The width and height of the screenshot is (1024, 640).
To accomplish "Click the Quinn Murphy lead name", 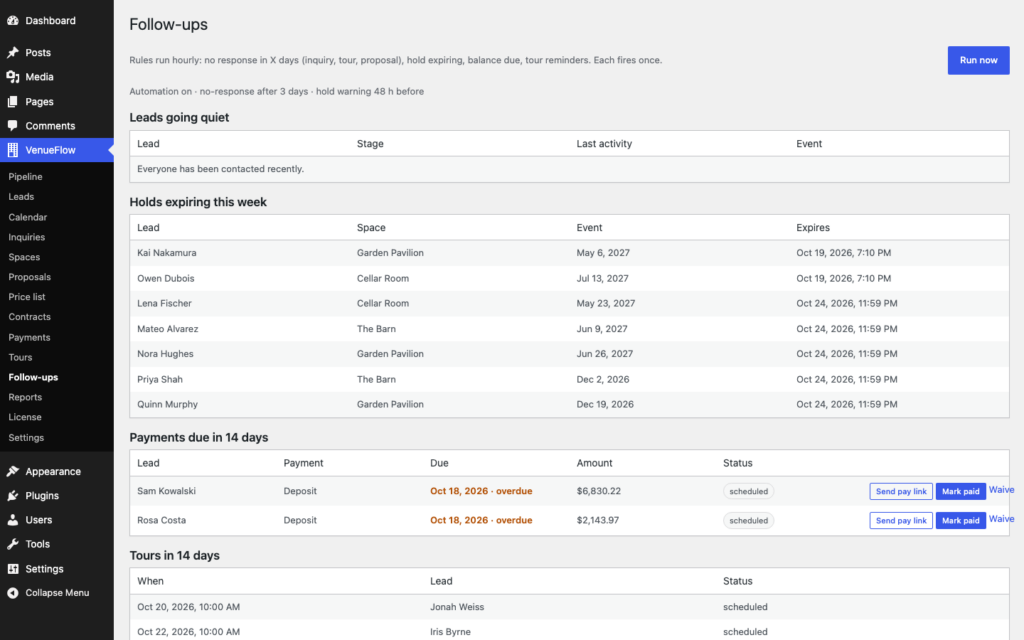I will tap(167, 404).
